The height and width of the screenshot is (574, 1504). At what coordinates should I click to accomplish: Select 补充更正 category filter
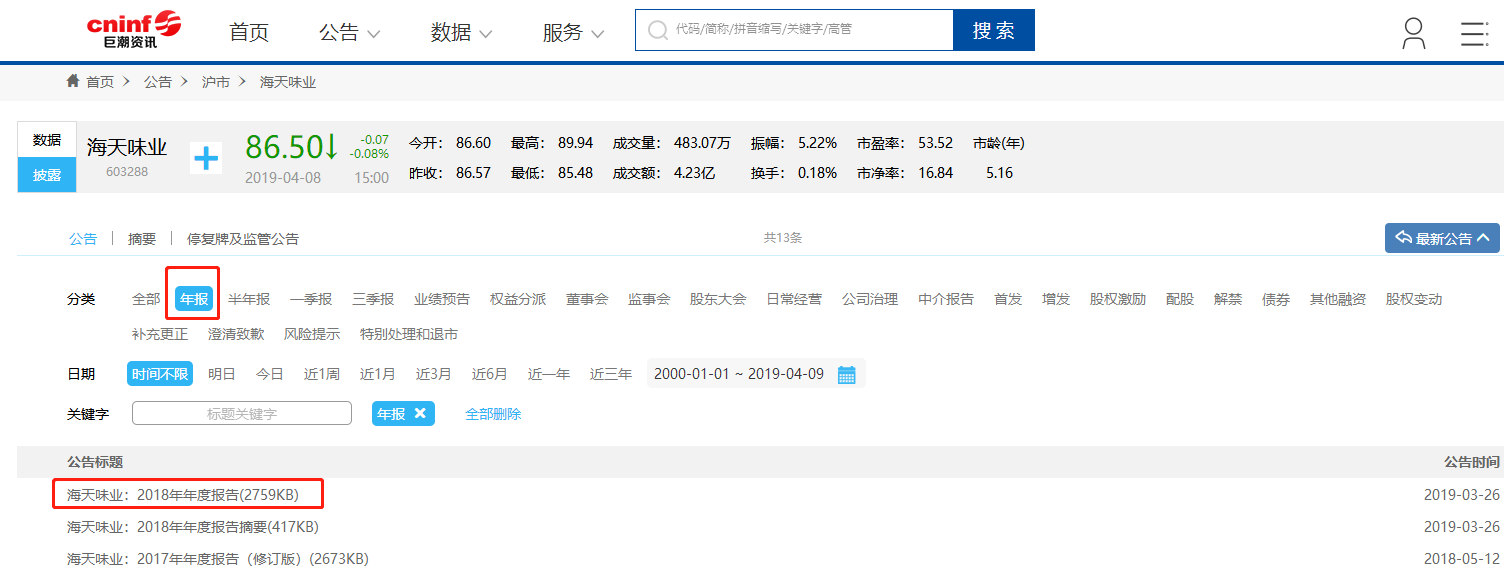point(160,334)
